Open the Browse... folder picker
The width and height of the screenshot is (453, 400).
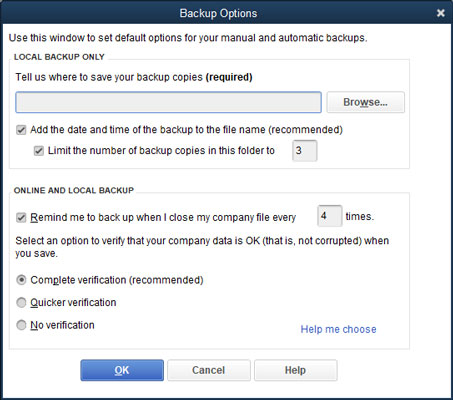(365, 102)
